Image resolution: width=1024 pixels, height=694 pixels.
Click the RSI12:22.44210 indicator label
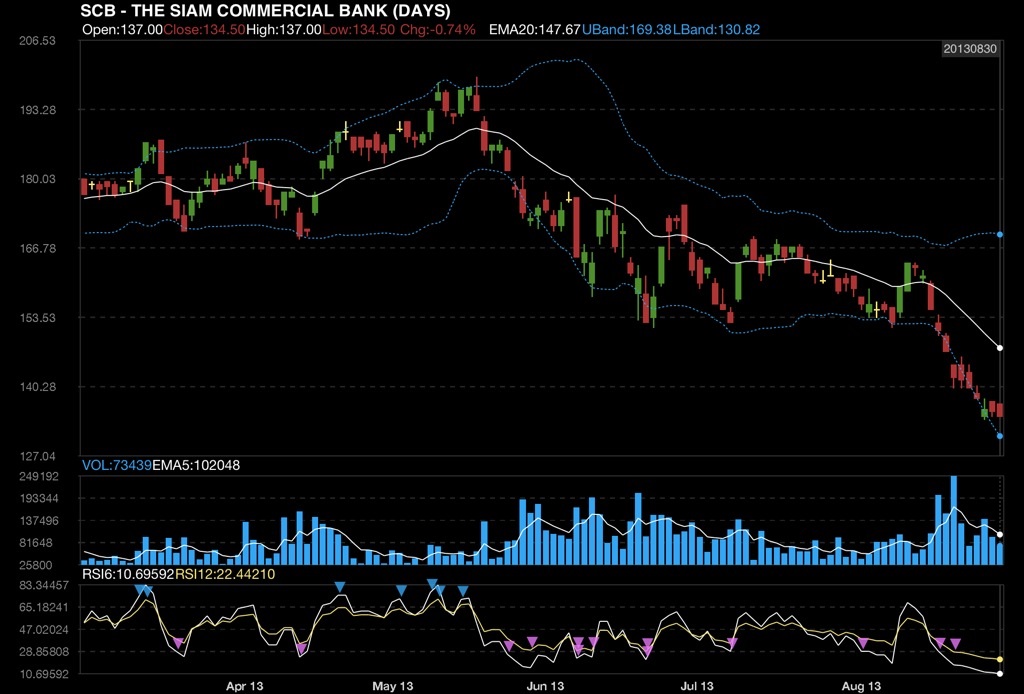point(225,575)
